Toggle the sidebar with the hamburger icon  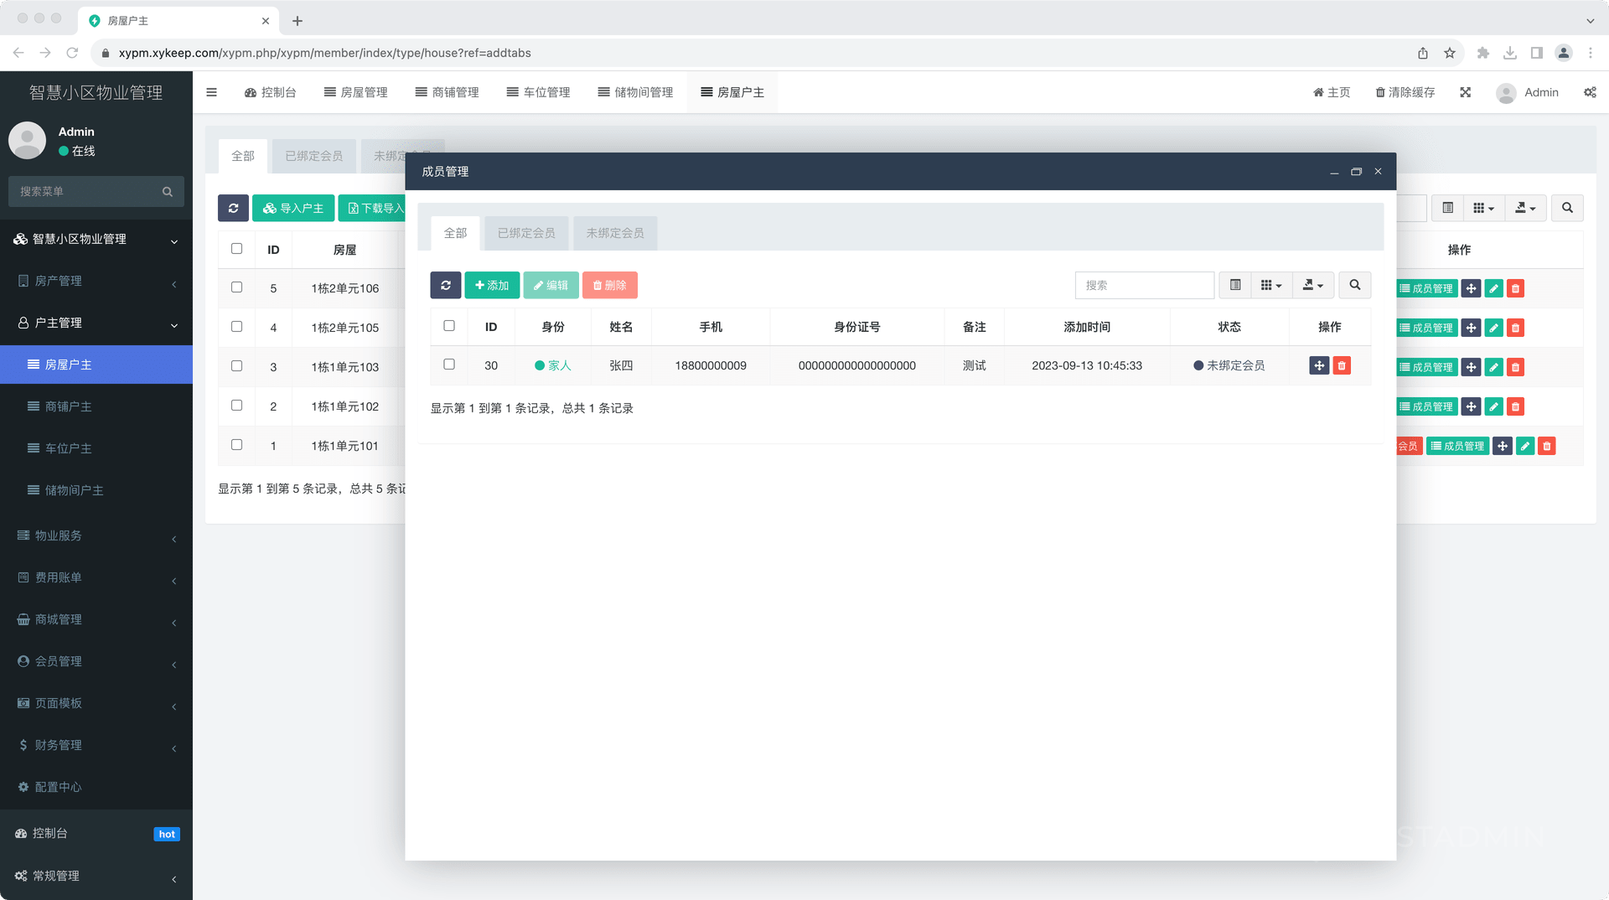pos(211,92)
